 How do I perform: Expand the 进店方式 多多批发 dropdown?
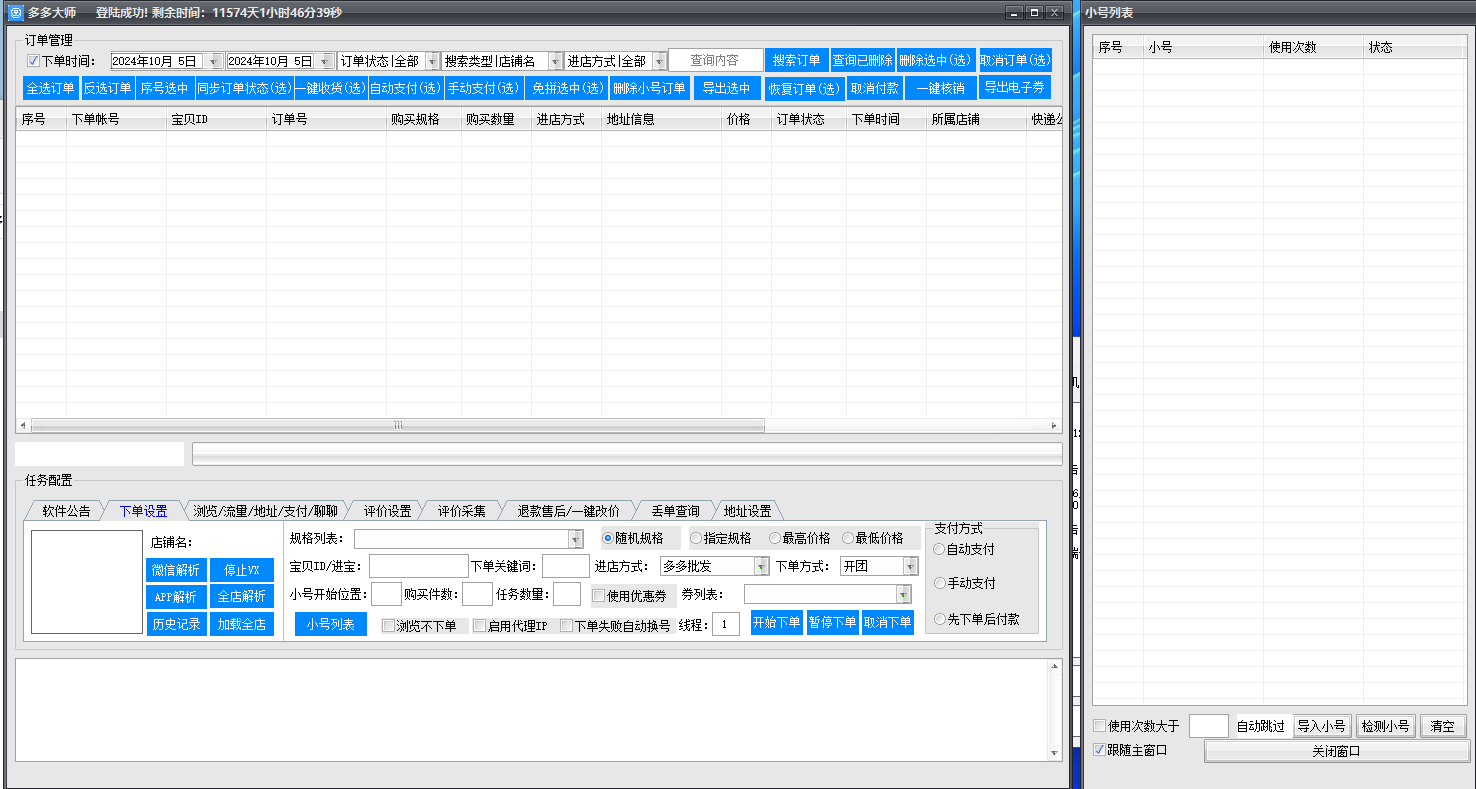(760, 567)
